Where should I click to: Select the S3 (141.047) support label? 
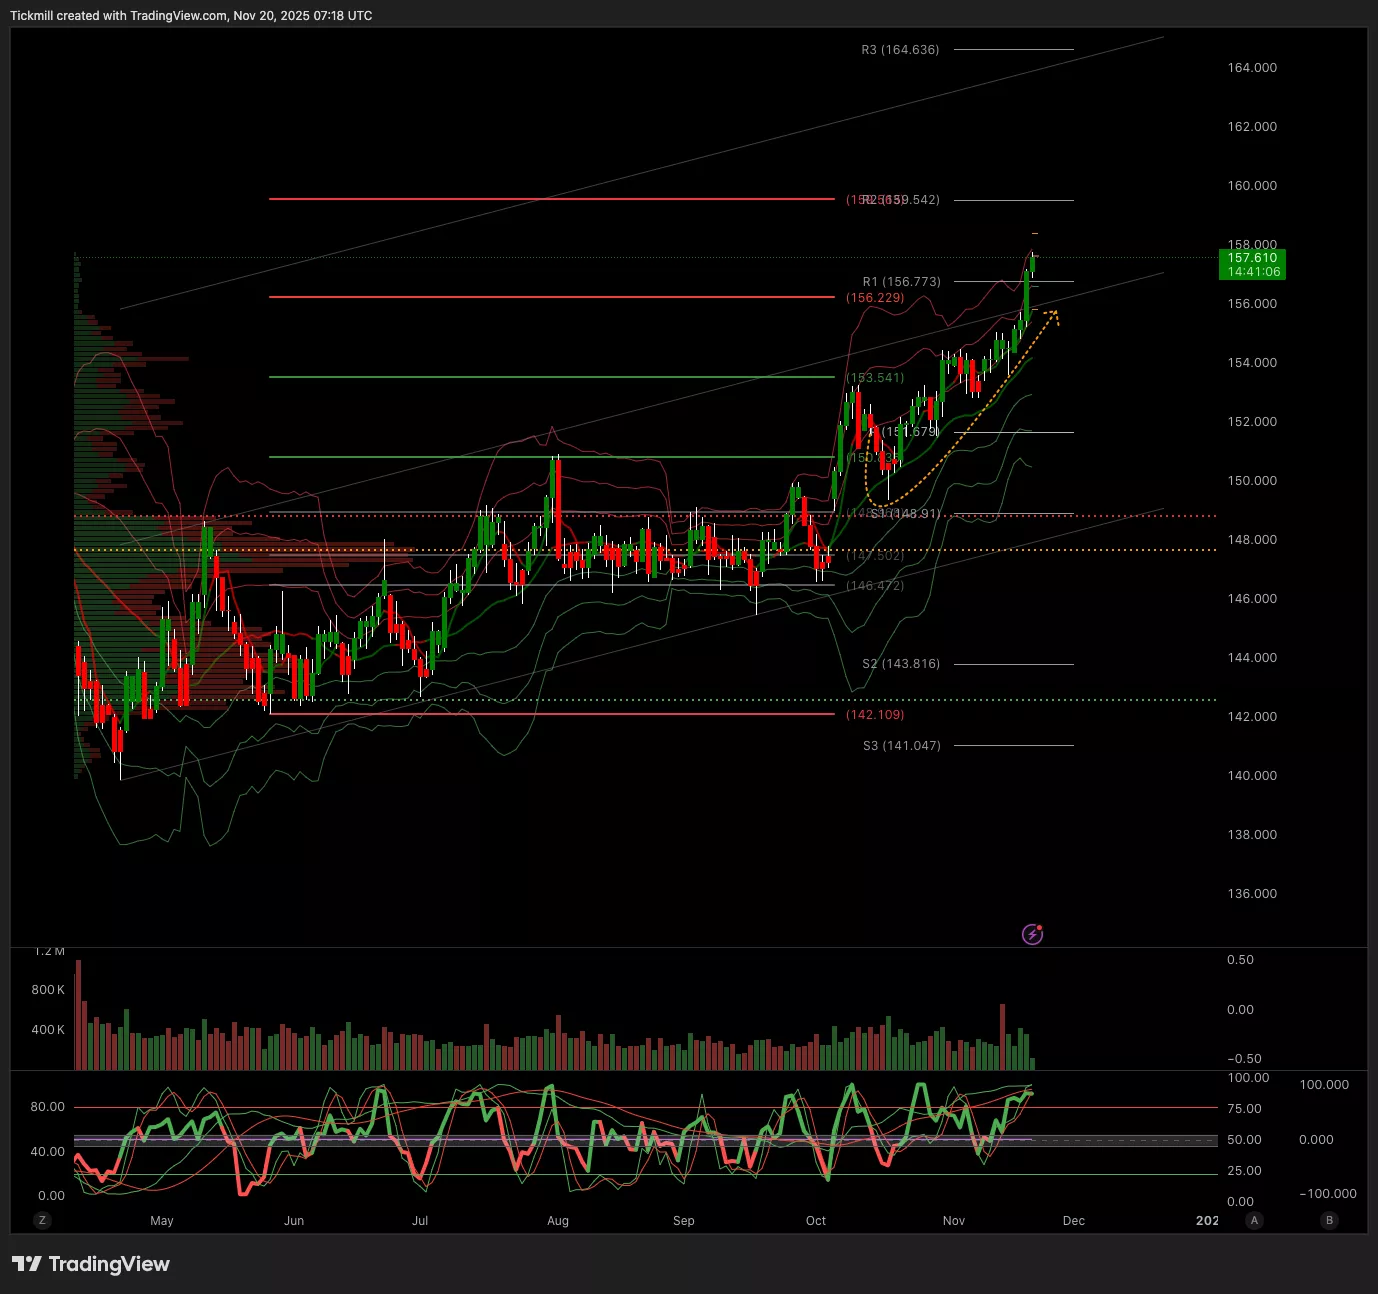[901, 746]
